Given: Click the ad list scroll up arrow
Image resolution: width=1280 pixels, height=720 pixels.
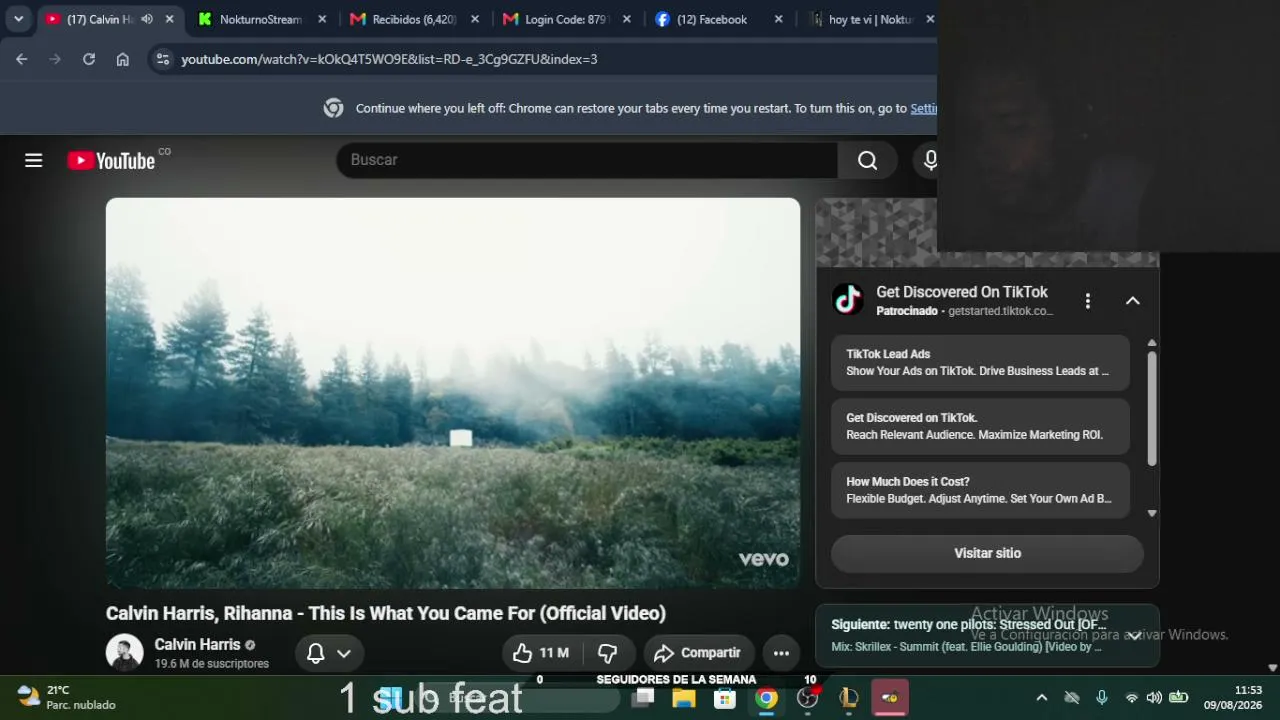Looking at the screenshot, I should 1152,343.
